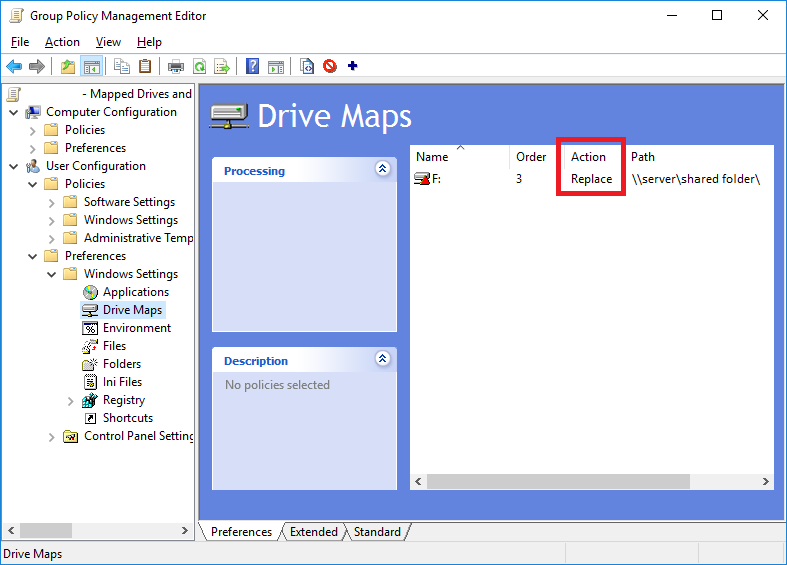The height and width of the screenshot is (565, 787).
Task: Toggle Show/Hide Console Tree toolbar button
Action: pos(92,67)
